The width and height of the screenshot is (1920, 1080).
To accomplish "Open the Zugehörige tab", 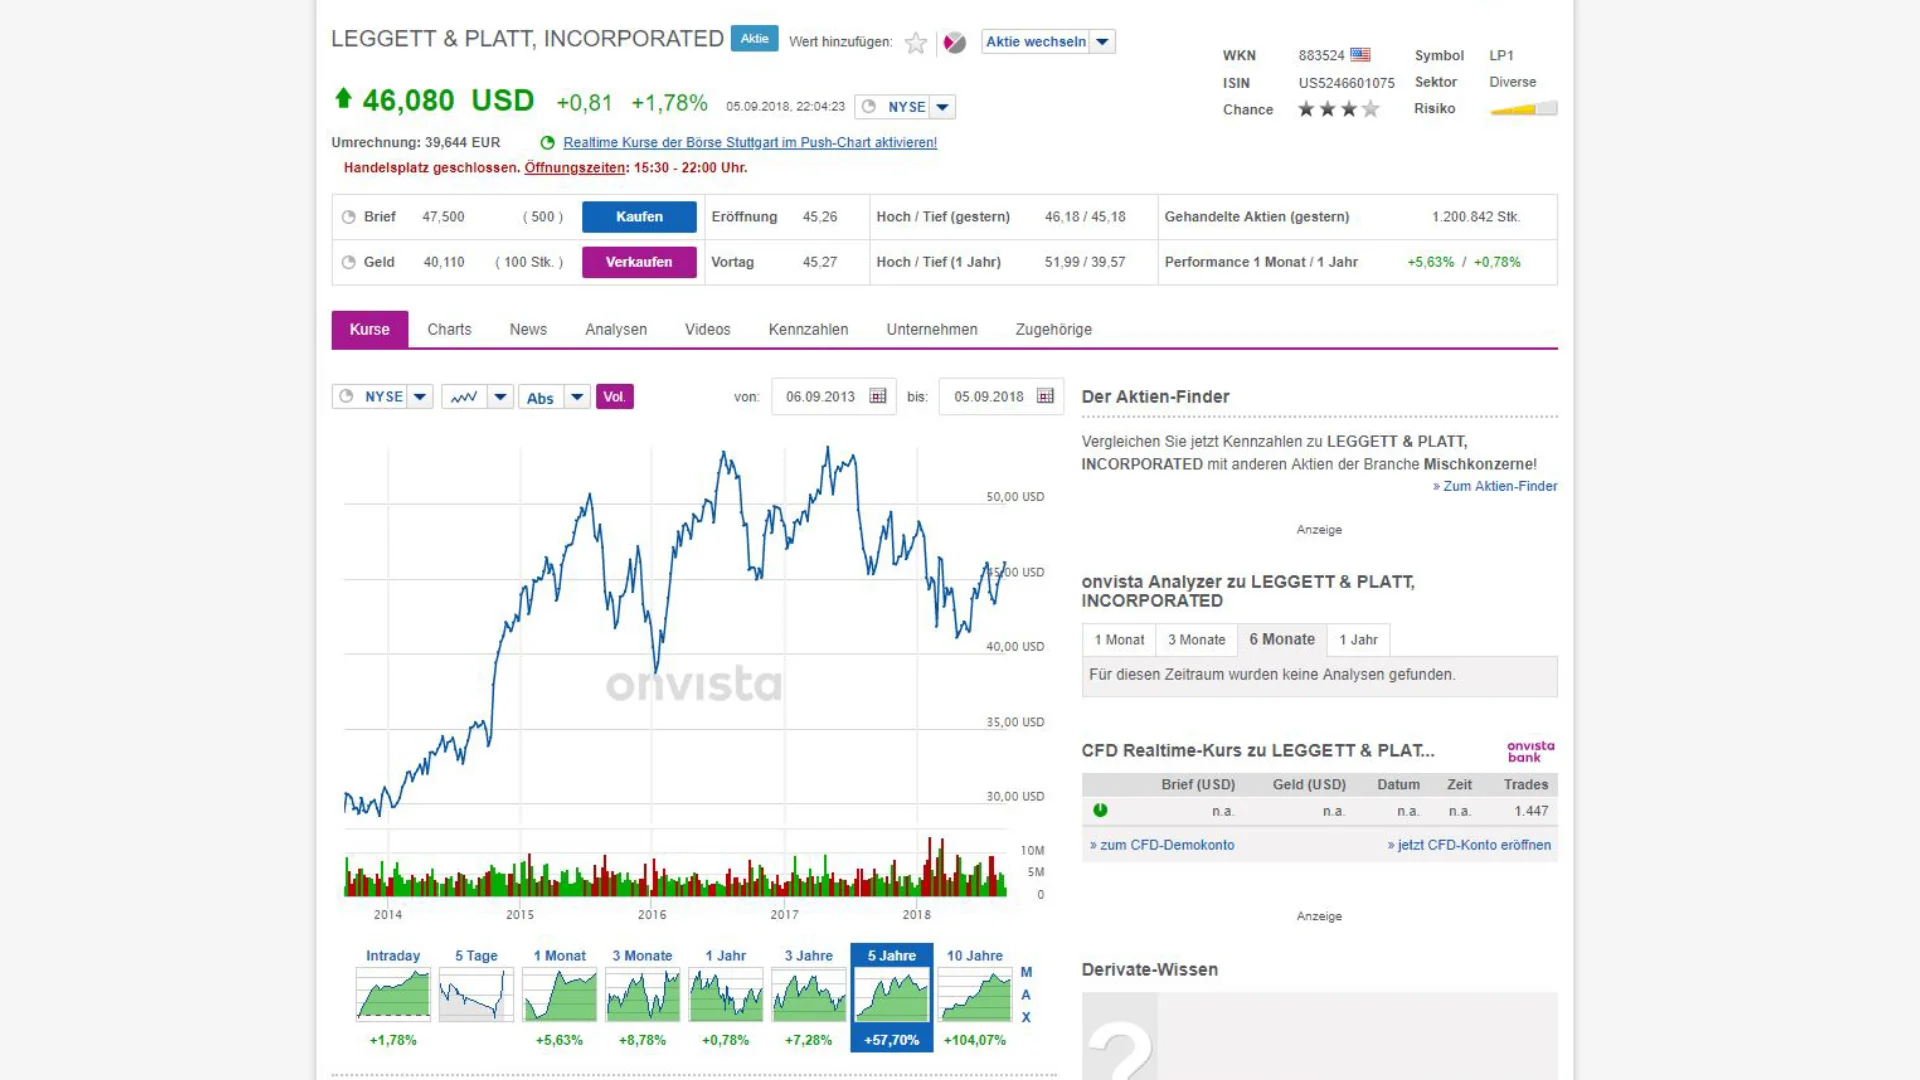I will click(1053, 329).
